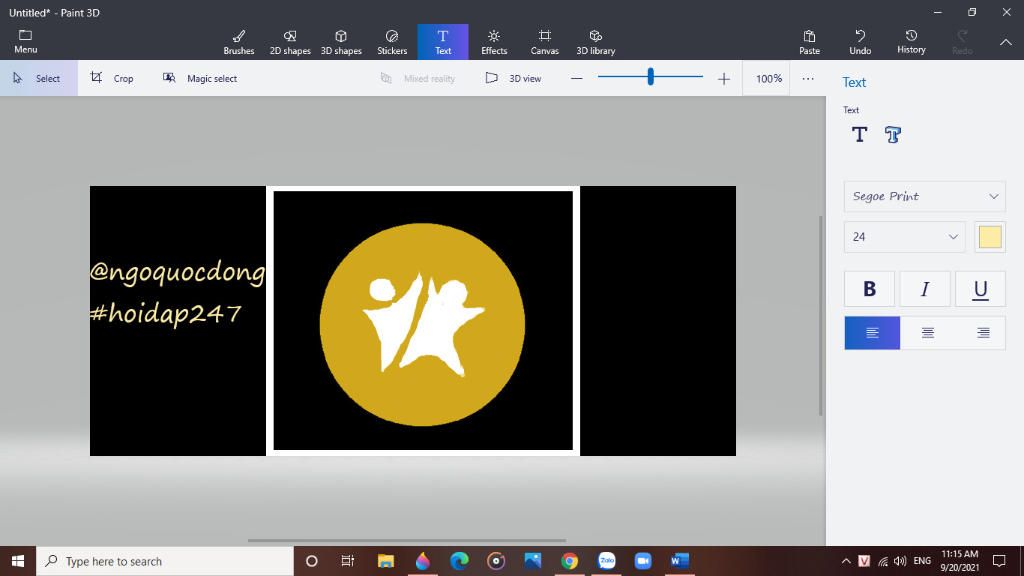Click the taskbar search box
Viewport: 1024px width, 576px height.
[x=165, y=561]
